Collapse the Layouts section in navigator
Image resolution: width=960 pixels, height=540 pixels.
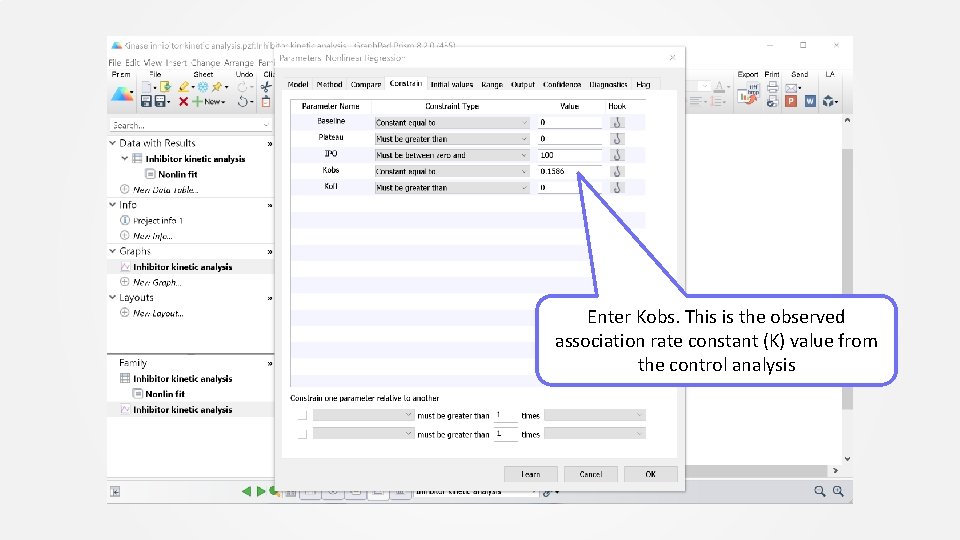(113, 298)
